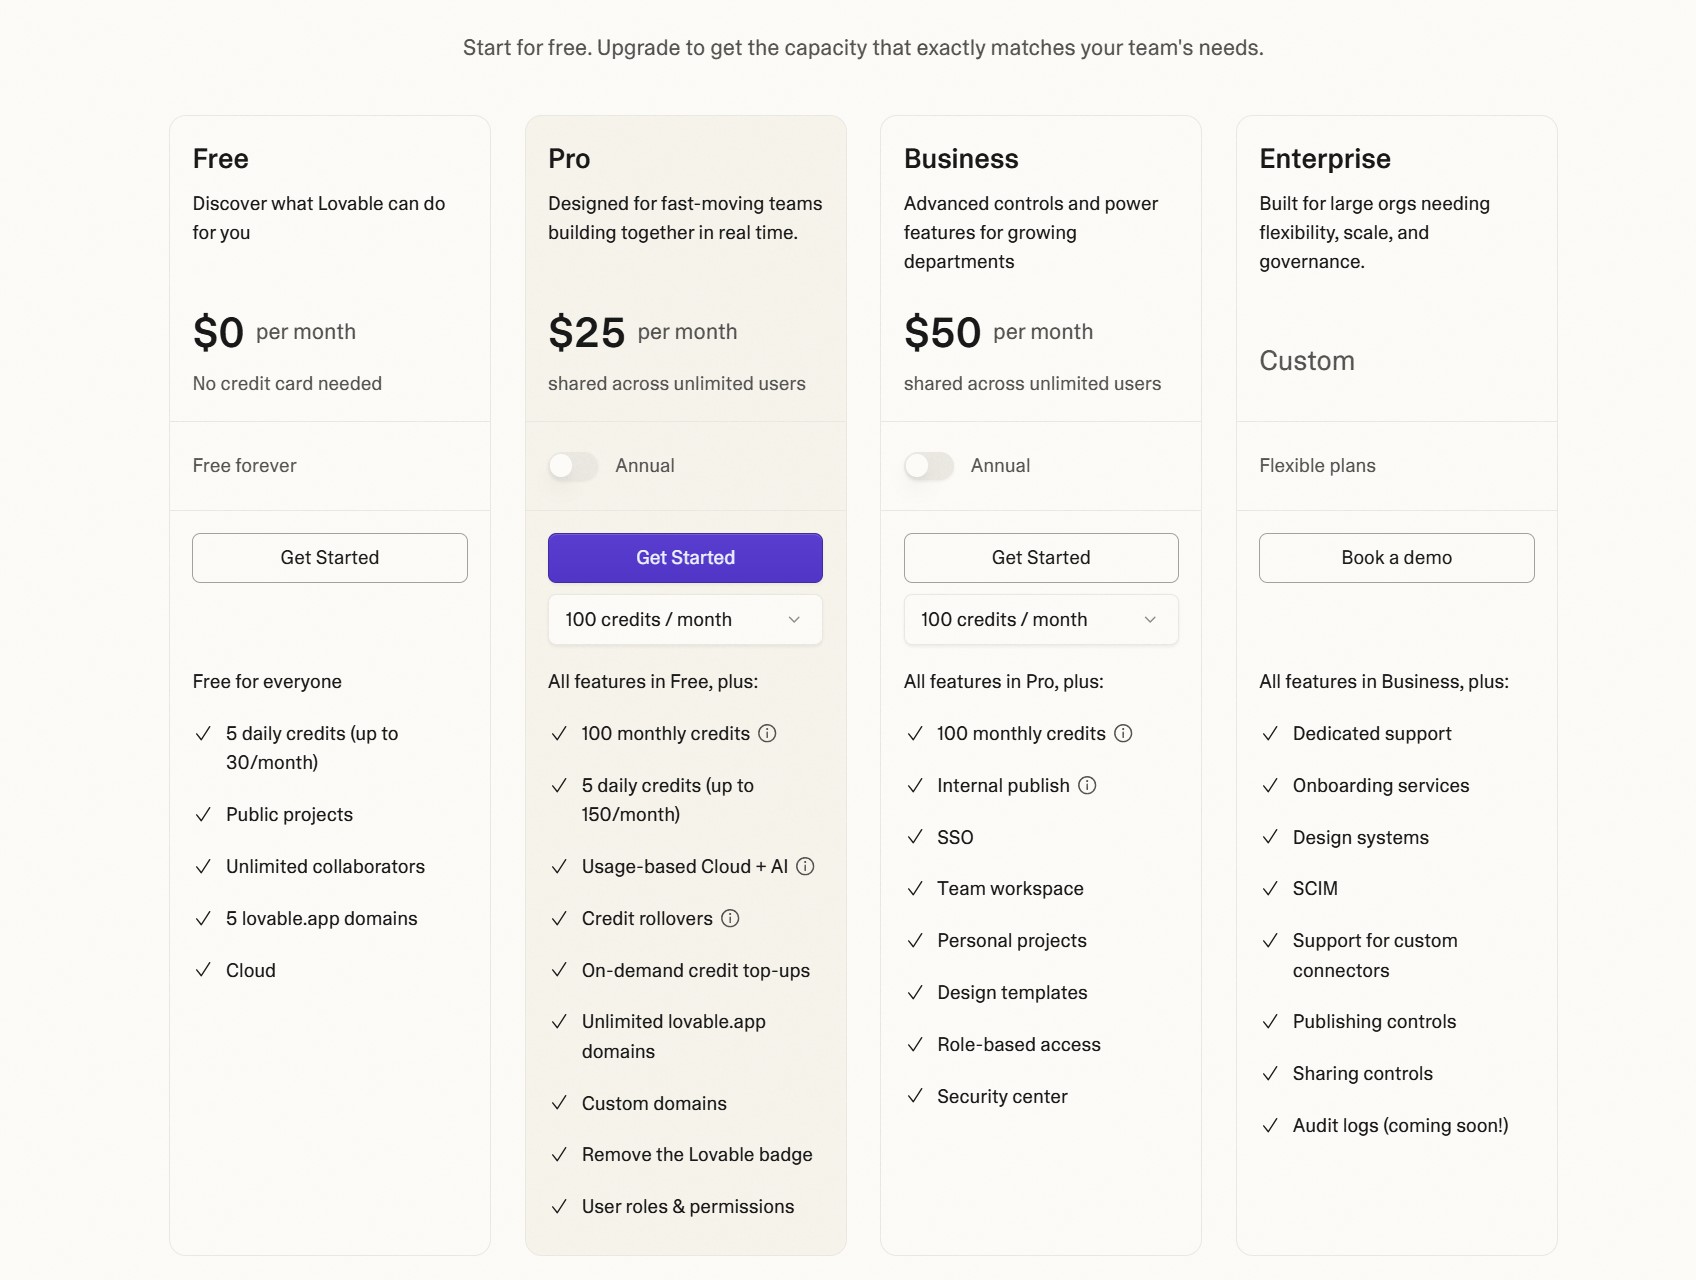Book a demo for Enterprise plan
Screen dimensions: 1696x1280
[1396, 558]
